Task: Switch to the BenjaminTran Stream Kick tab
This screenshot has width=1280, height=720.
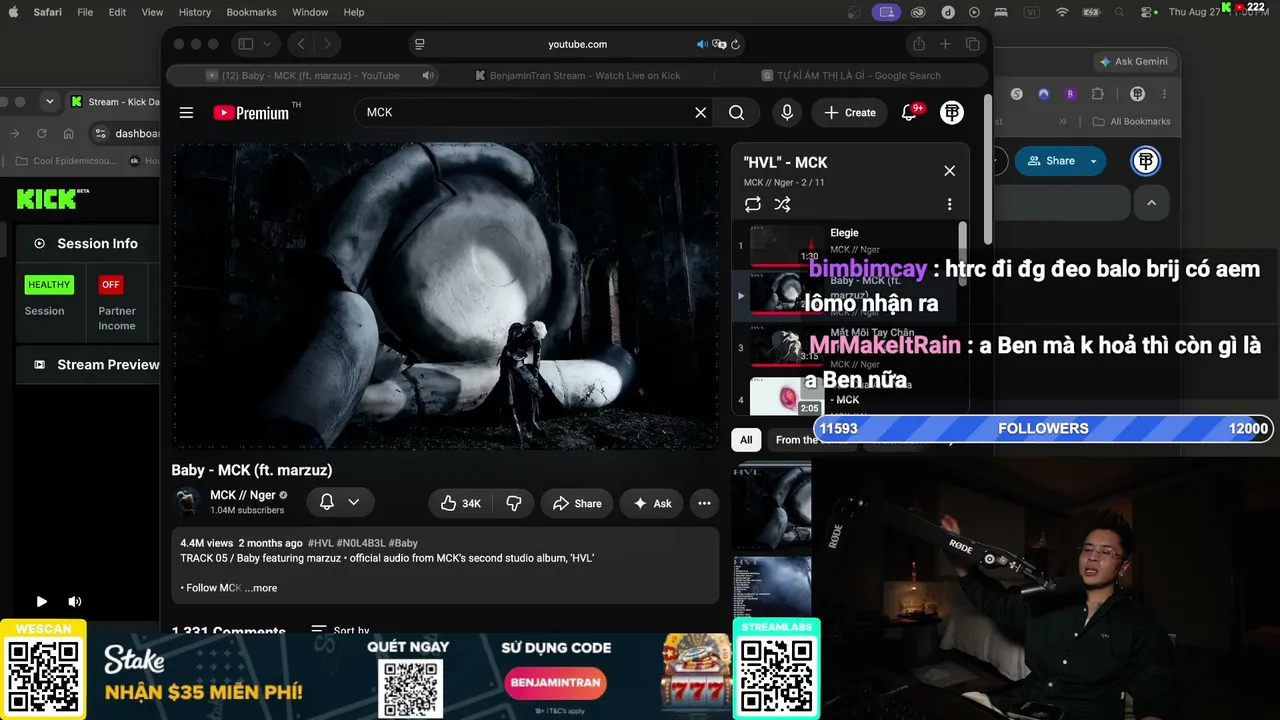Action: click(577, 75)
